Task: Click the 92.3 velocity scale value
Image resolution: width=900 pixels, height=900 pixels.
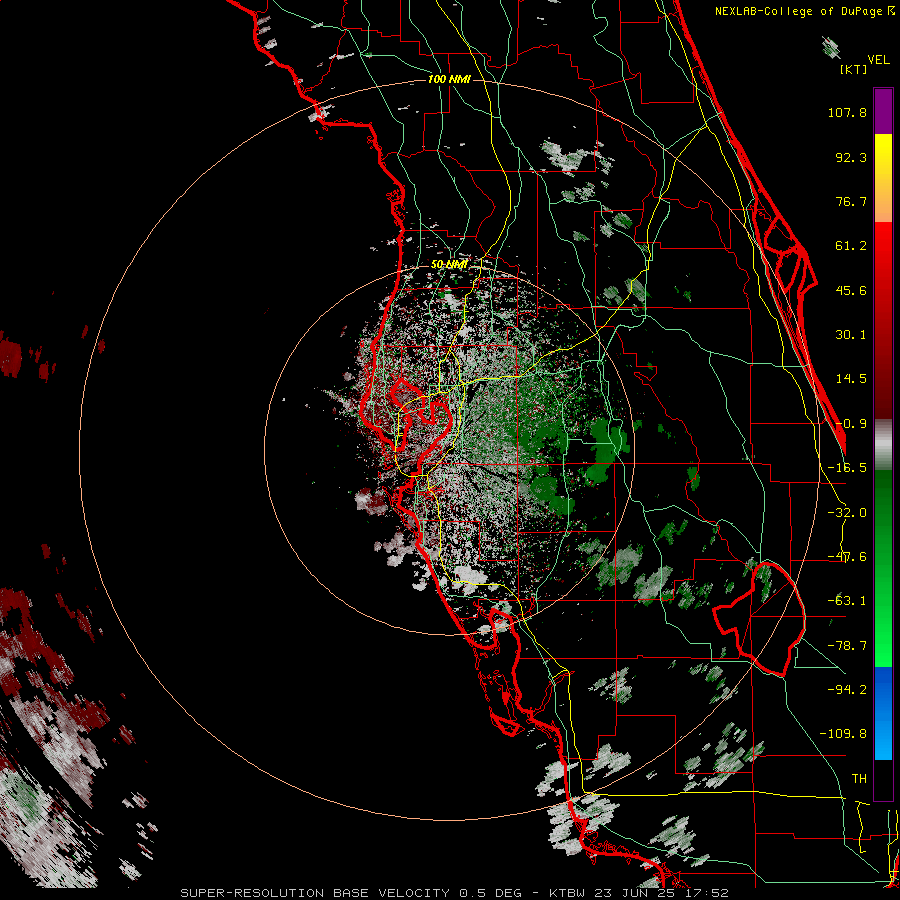Action: (x=851, y=157)
